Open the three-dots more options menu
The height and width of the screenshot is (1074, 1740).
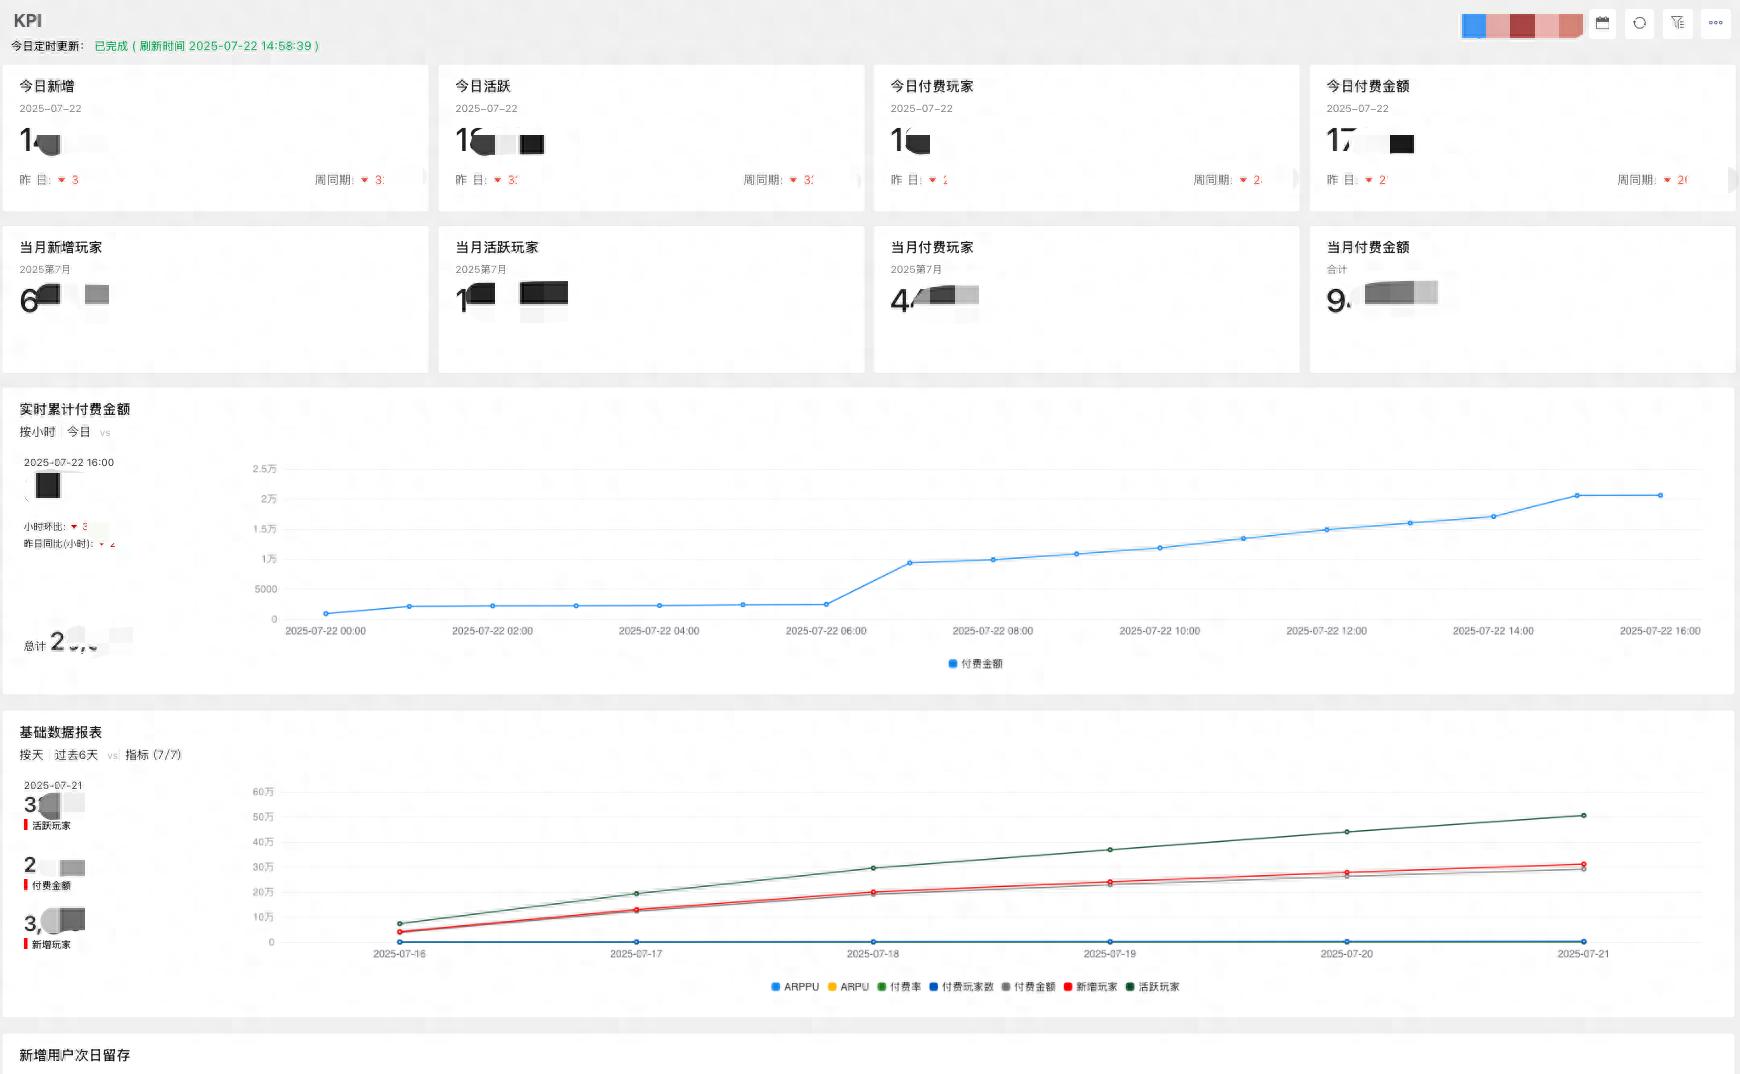(1715, 23)
